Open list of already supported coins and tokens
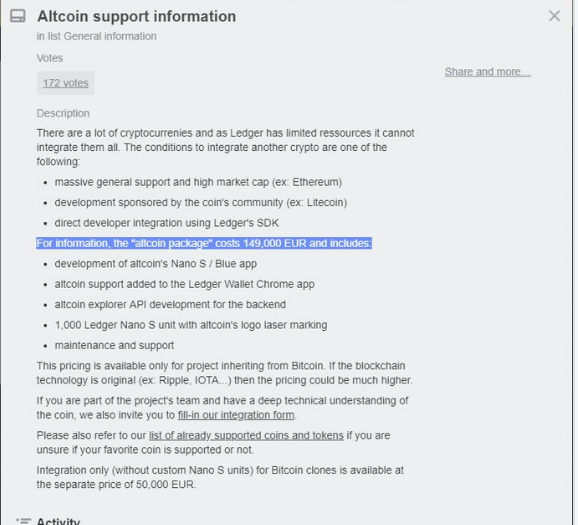578x525 pixels. (x=246, y=435)
